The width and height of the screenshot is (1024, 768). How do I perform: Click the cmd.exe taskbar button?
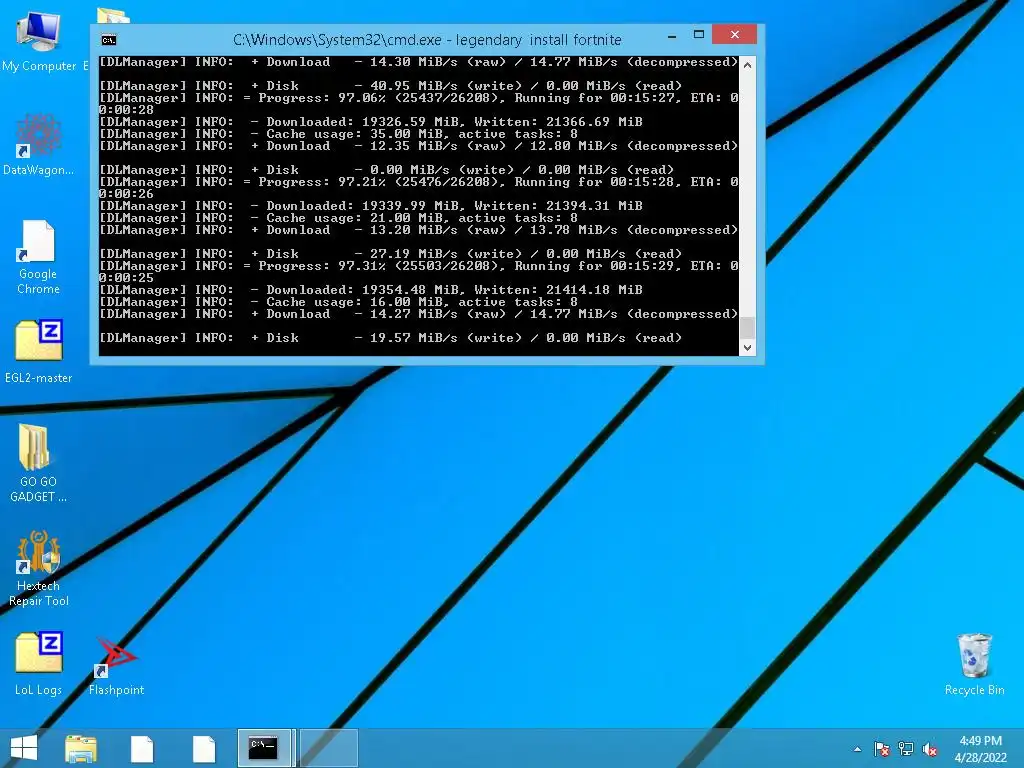click(x=266, y=748)
